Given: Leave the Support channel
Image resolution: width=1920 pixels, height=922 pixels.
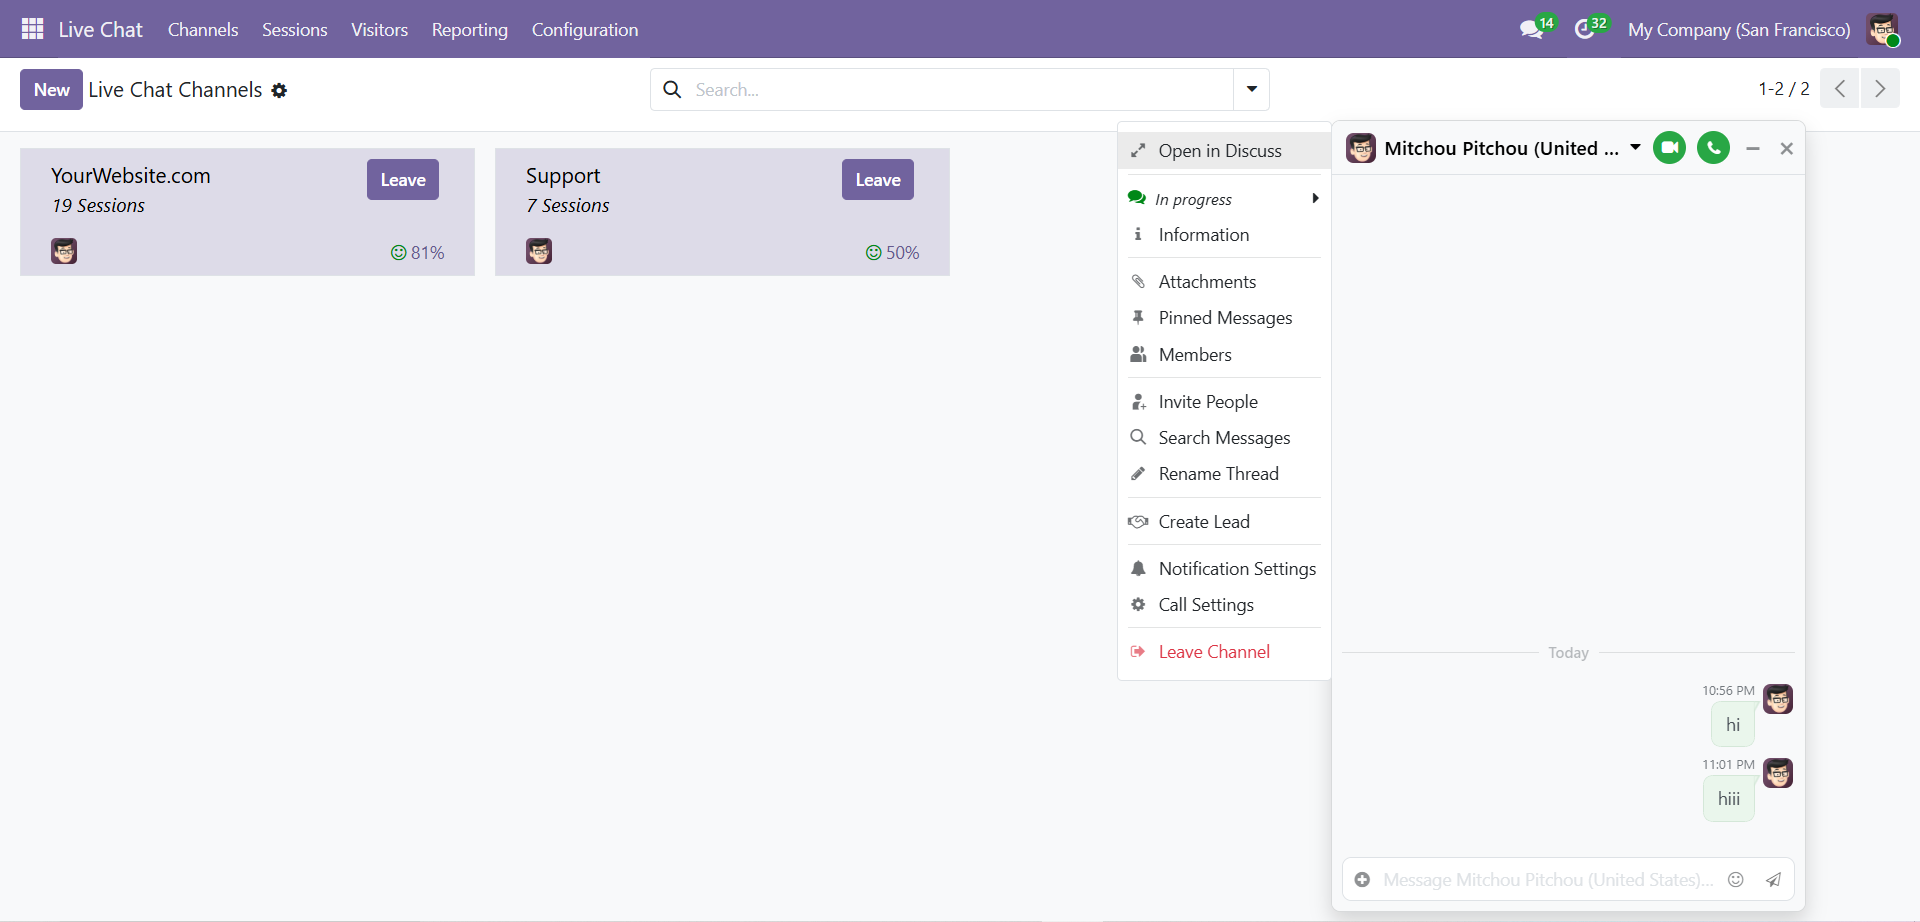Looking at the screenshot, I should point(877,180).
